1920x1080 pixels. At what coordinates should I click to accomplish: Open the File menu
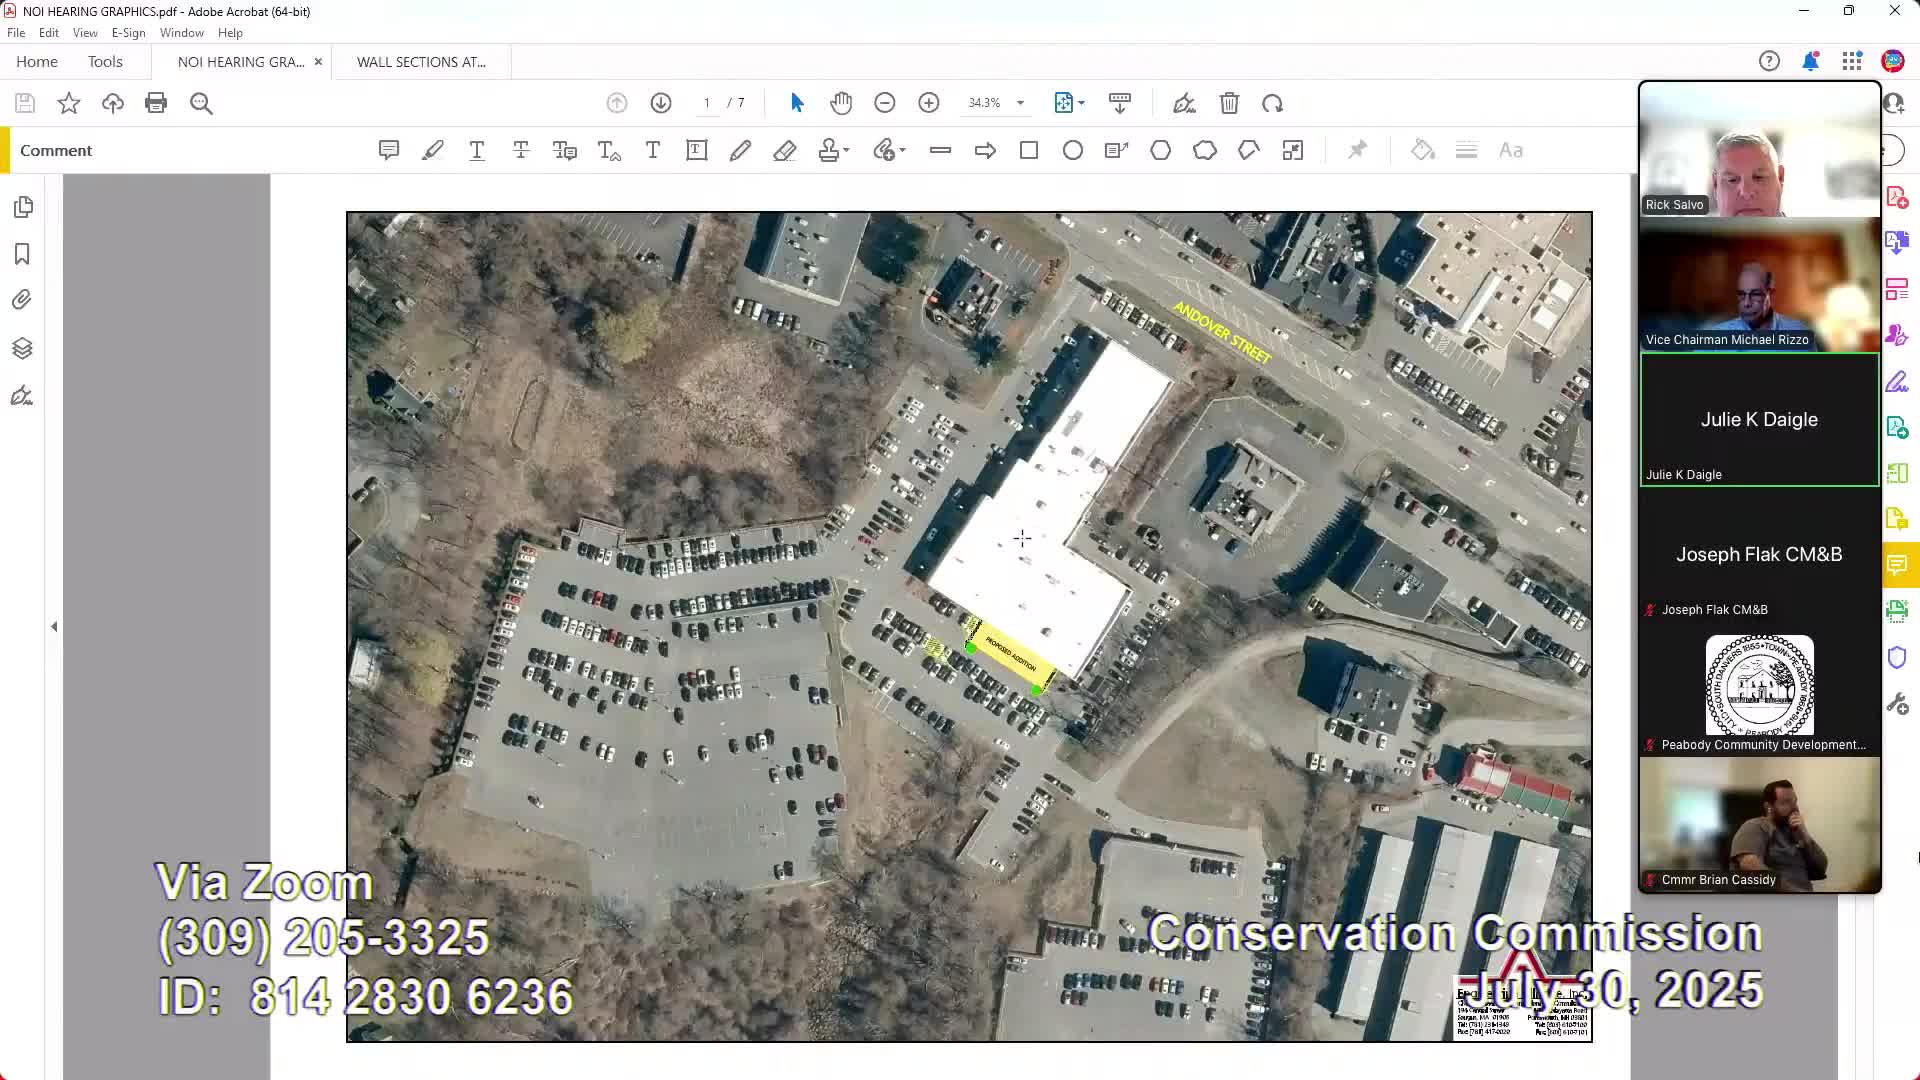(x=16, y=33)
